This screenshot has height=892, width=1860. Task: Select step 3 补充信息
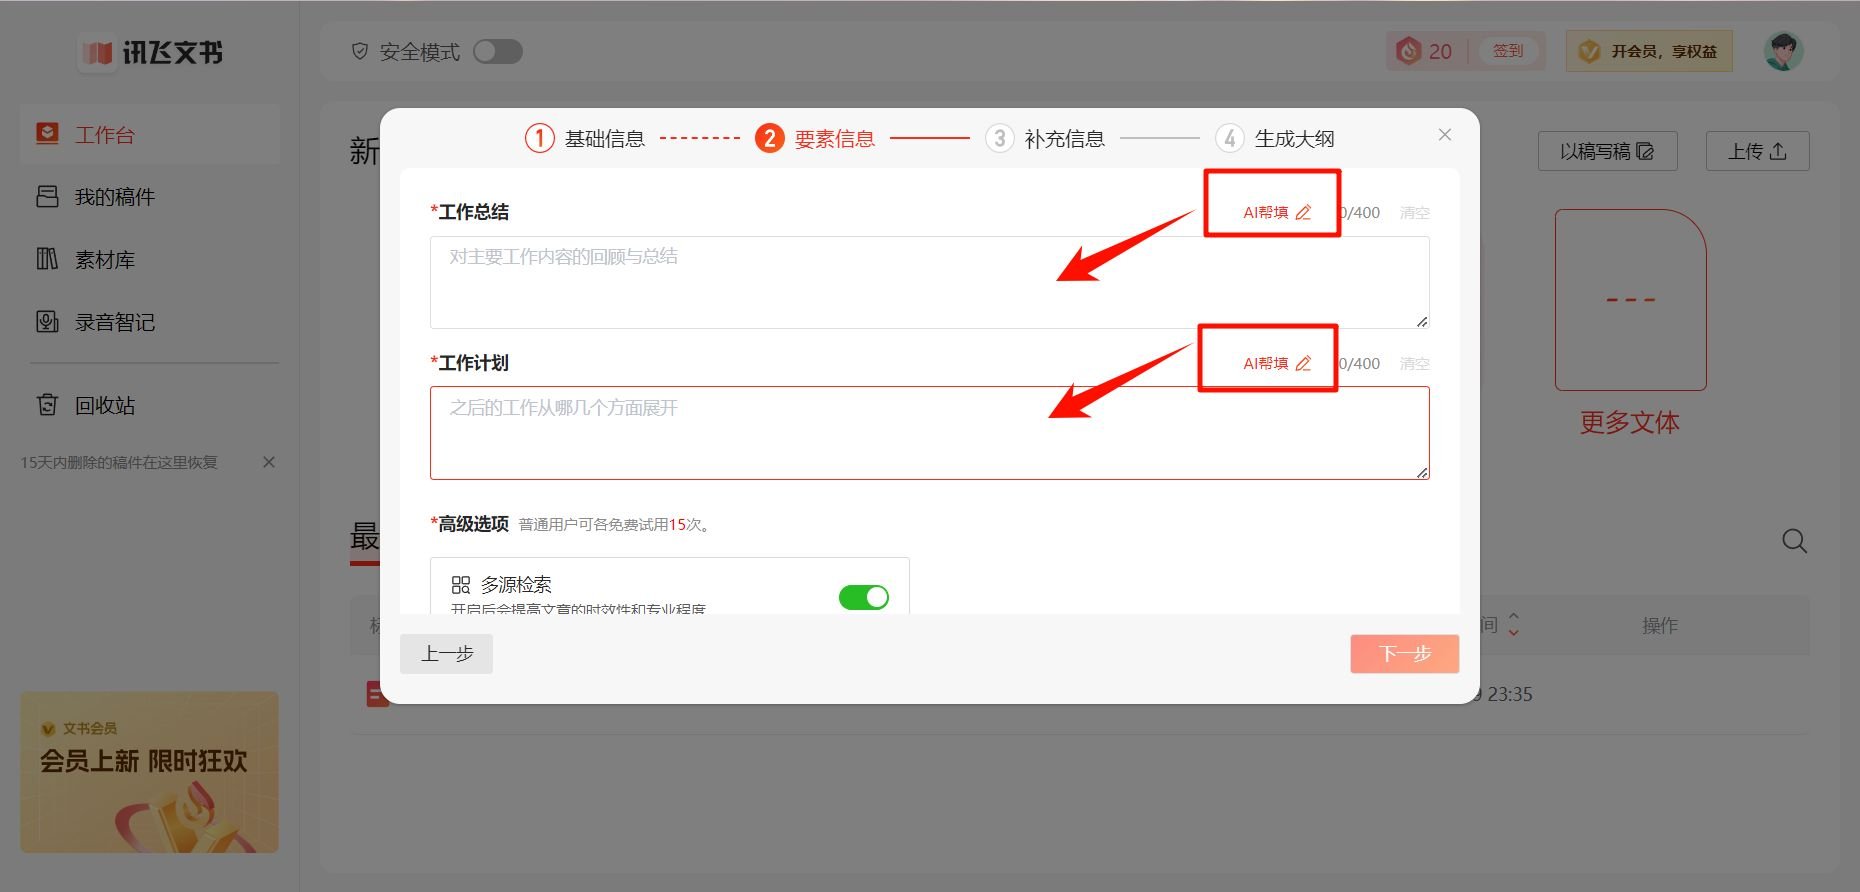click(x=1045, y=138)
